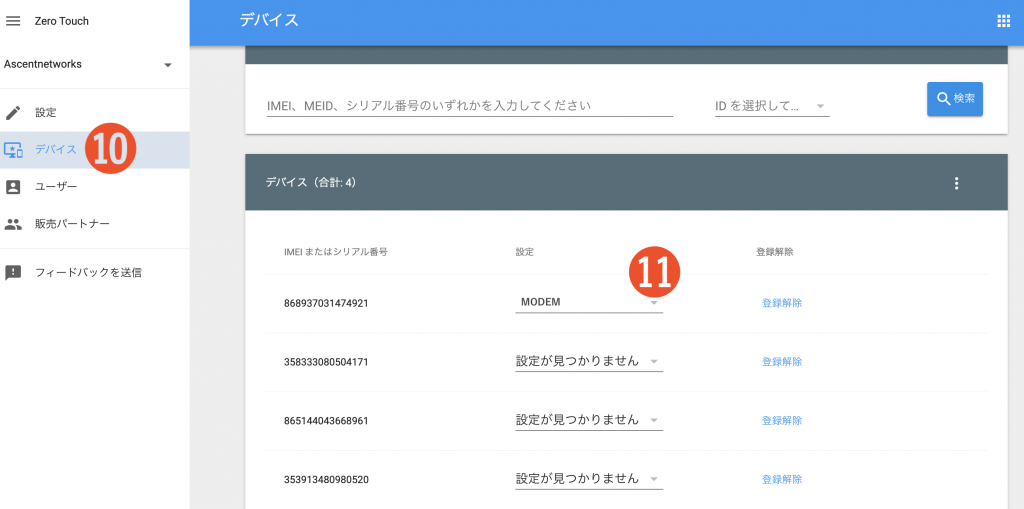Open the settings dropdown for device 353913480980520

pos(589,478)
